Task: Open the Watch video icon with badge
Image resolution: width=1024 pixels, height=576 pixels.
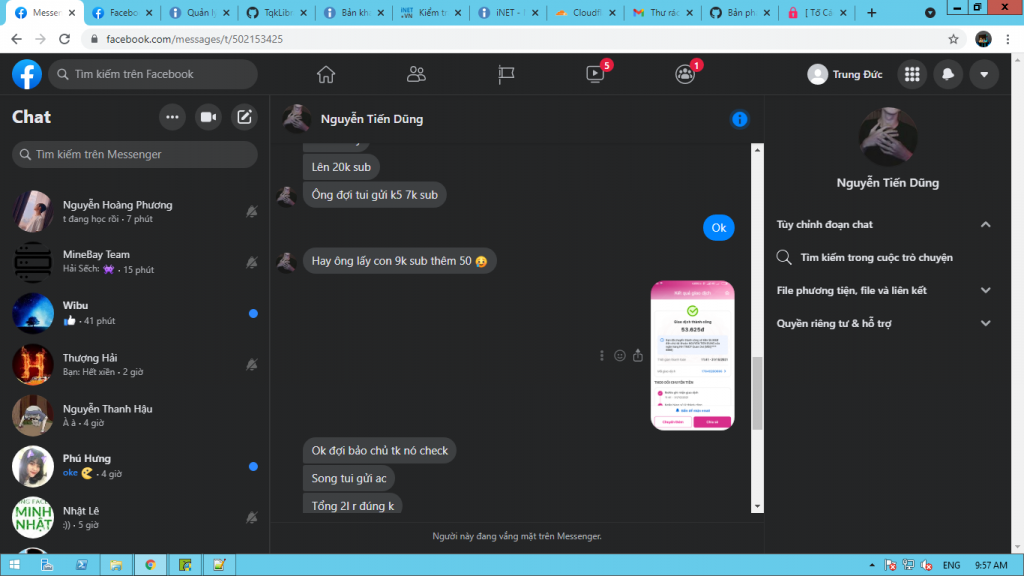Action: (595, 74)
